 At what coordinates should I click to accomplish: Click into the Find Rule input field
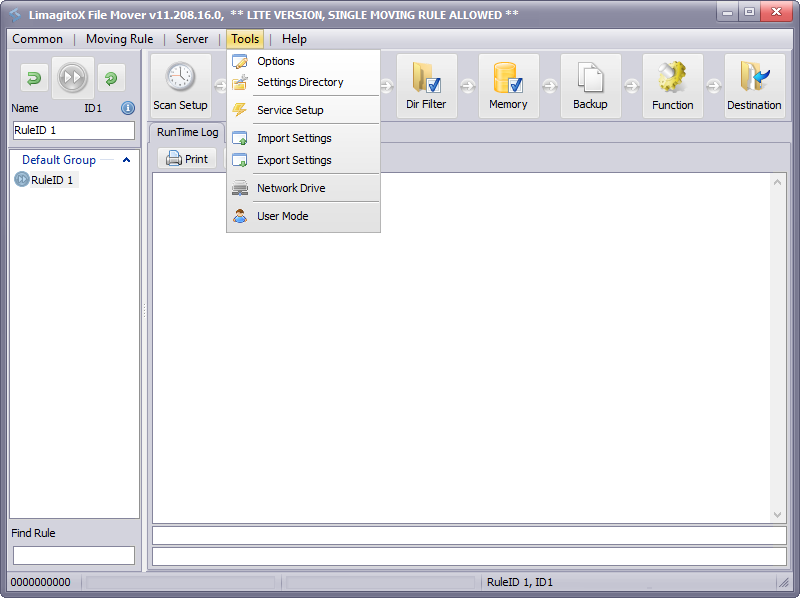(x=74, y=555)
